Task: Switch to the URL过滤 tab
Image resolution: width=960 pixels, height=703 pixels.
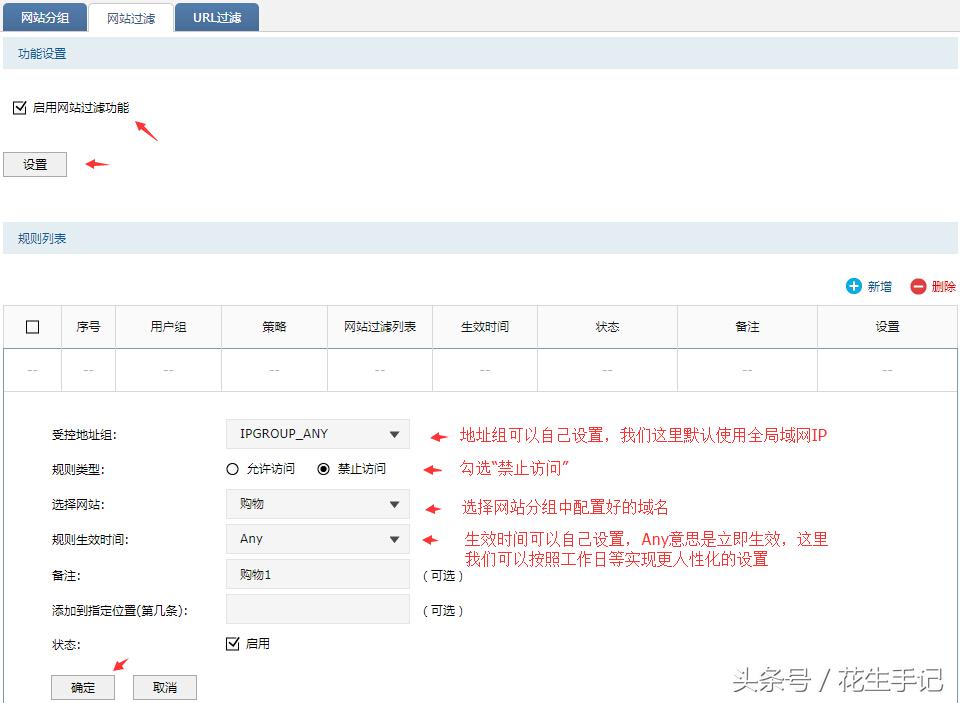Action: coord(216,17)
